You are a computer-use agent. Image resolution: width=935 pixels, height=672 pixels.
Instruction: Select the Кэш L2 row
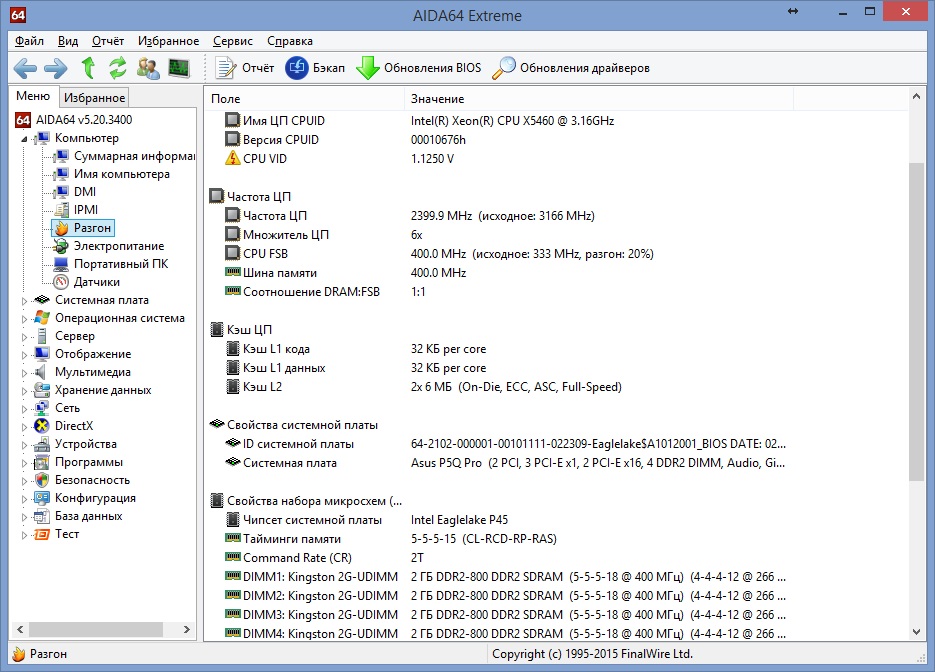507,387
